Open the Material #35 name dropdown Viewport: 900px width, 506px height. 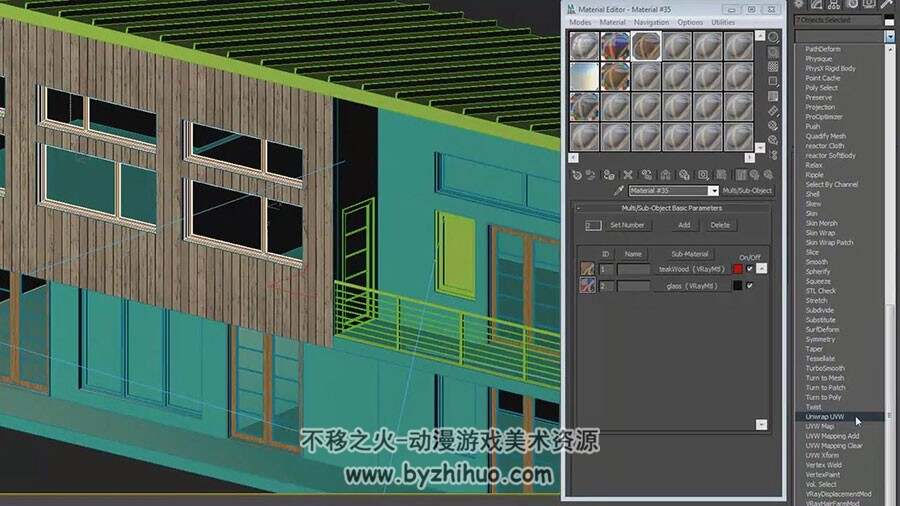click(713, 190)
